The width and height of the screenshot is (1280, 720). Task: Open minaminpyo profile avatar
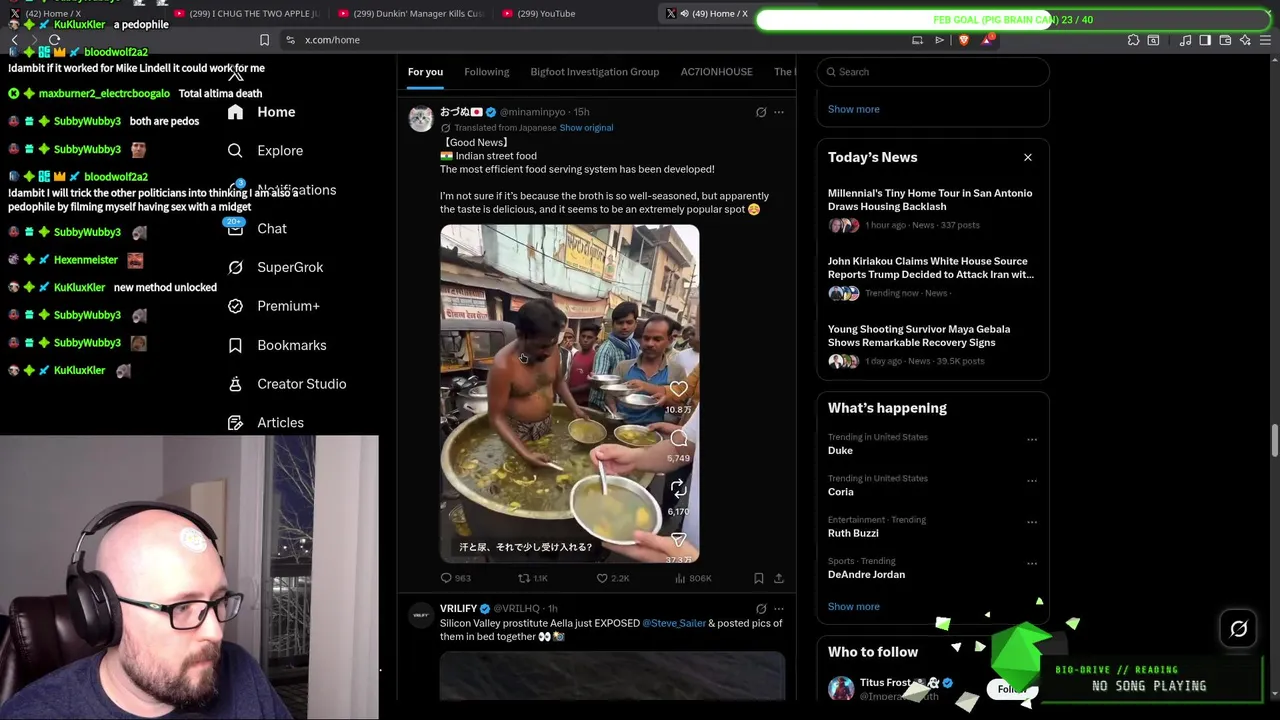(x=421, y=119)
